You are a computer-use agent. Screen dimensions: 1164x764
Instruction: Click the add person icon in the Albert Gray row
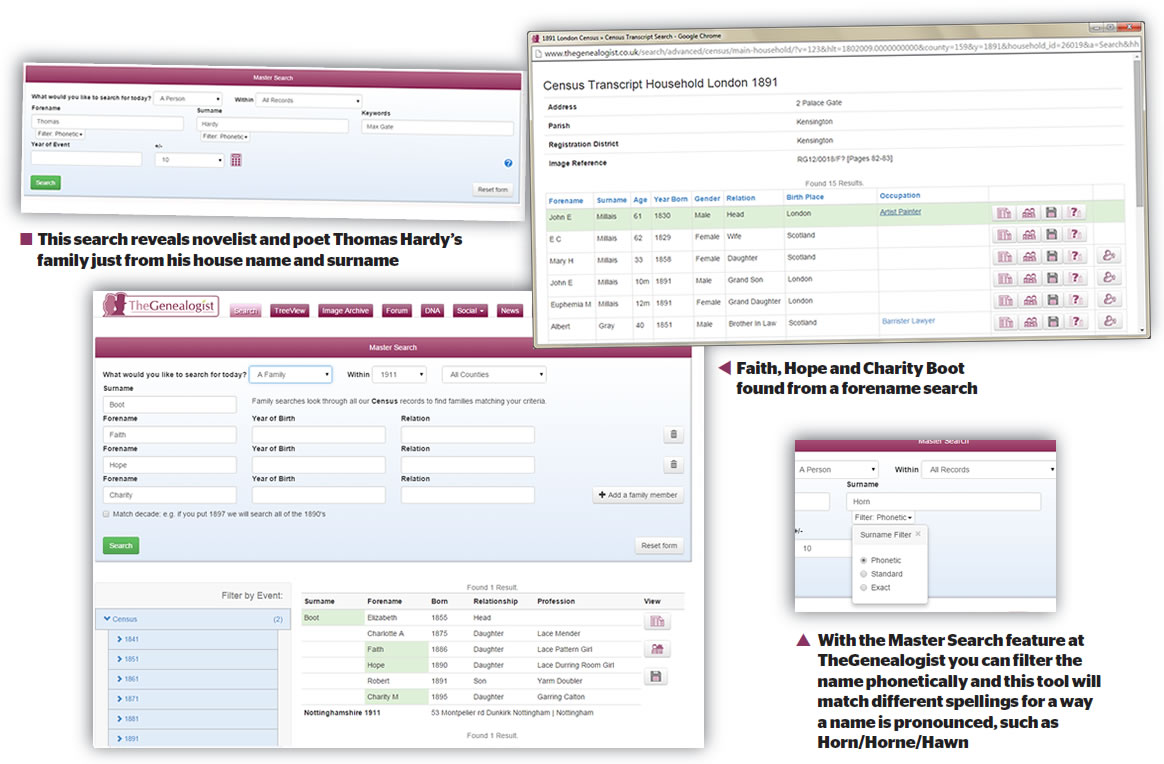click(1110, 321)
